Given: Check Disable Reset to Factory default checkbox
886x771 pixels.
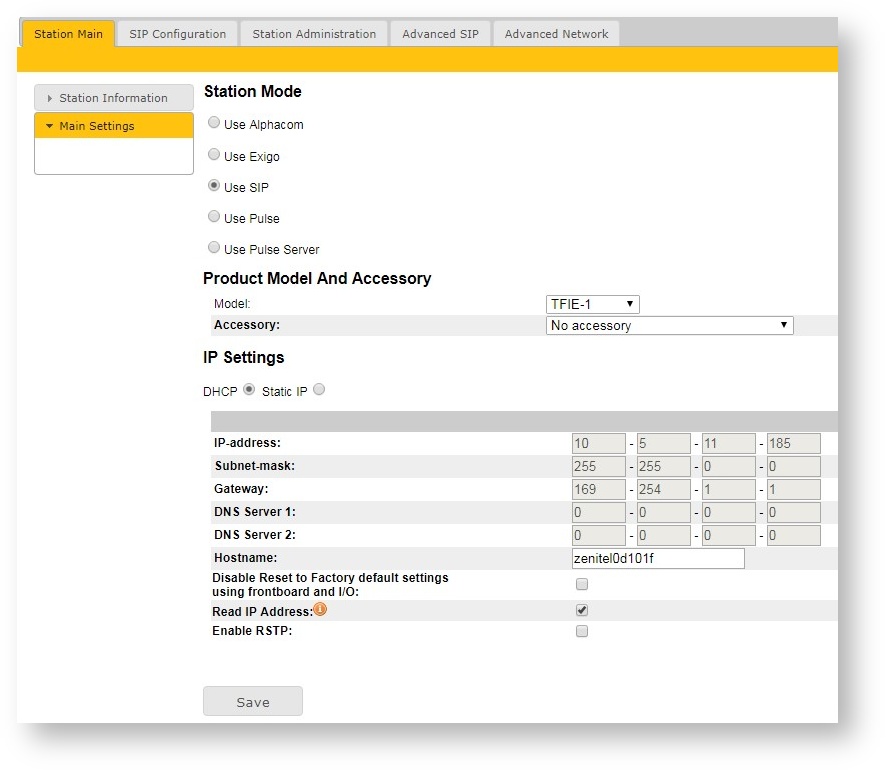Looking at the screenshot, I should [x=582, y=584].
